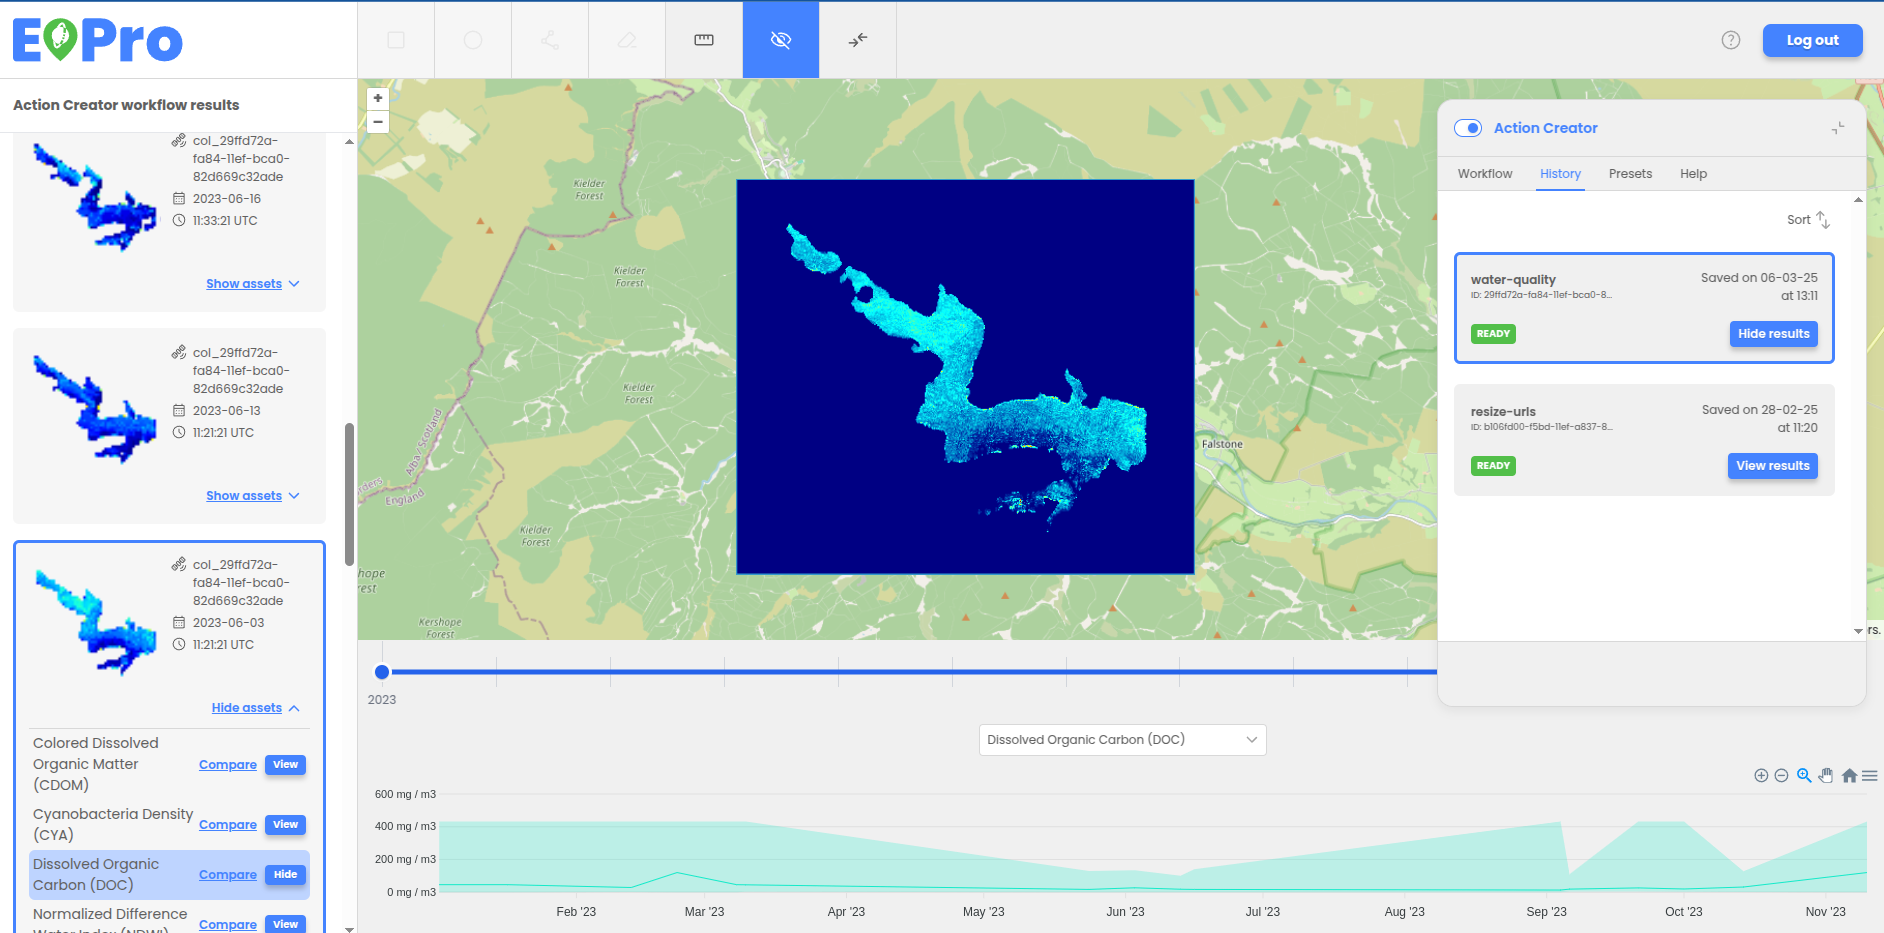Switch to the Workflow tab
This screenshot has height=933, width=1884.
tap(1484, 173)
